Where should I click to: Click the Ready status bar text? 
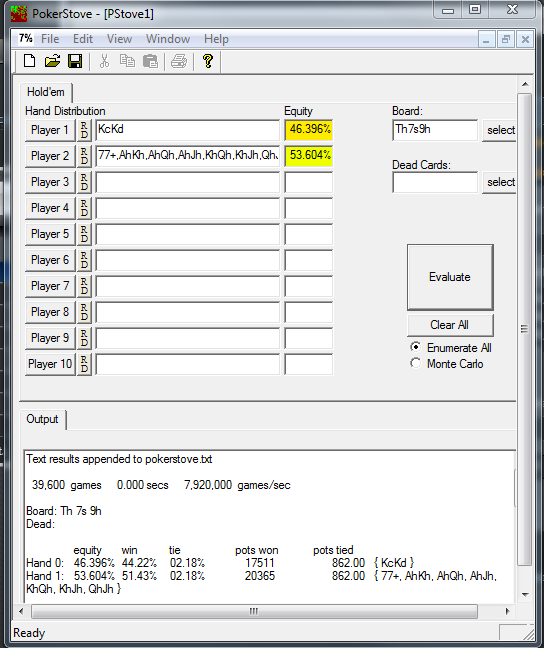point(29,633)
